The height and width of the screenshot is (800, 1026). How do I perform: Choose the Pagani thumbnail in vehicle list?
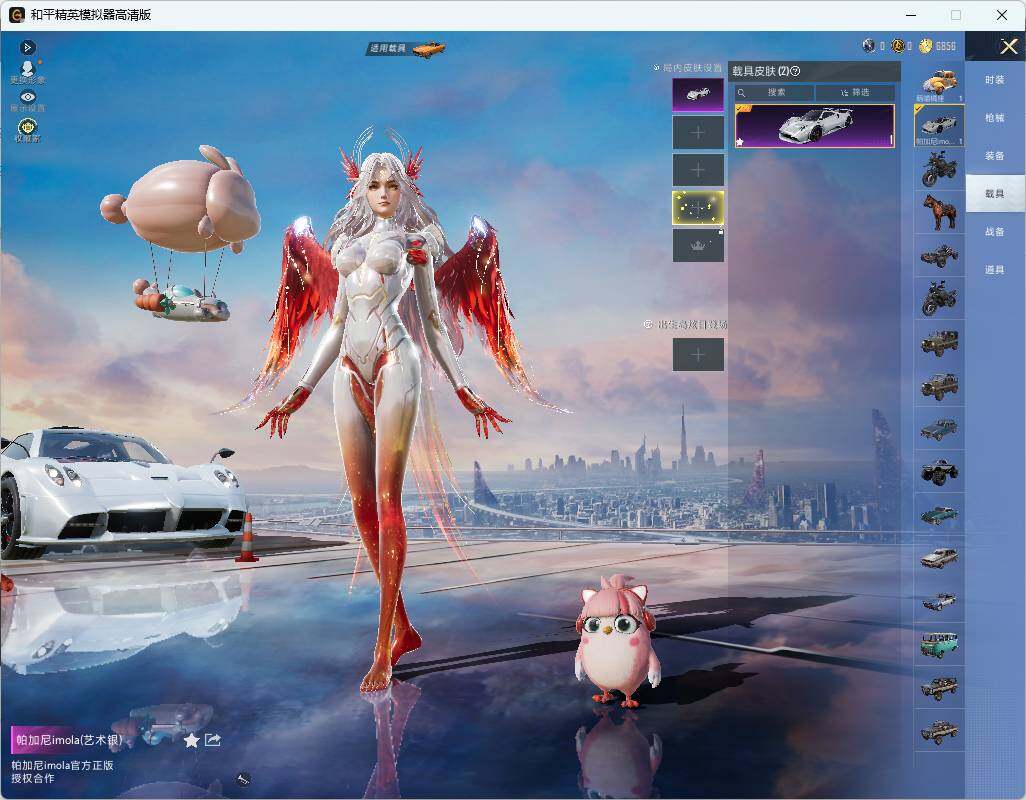[x=940, y=126]
